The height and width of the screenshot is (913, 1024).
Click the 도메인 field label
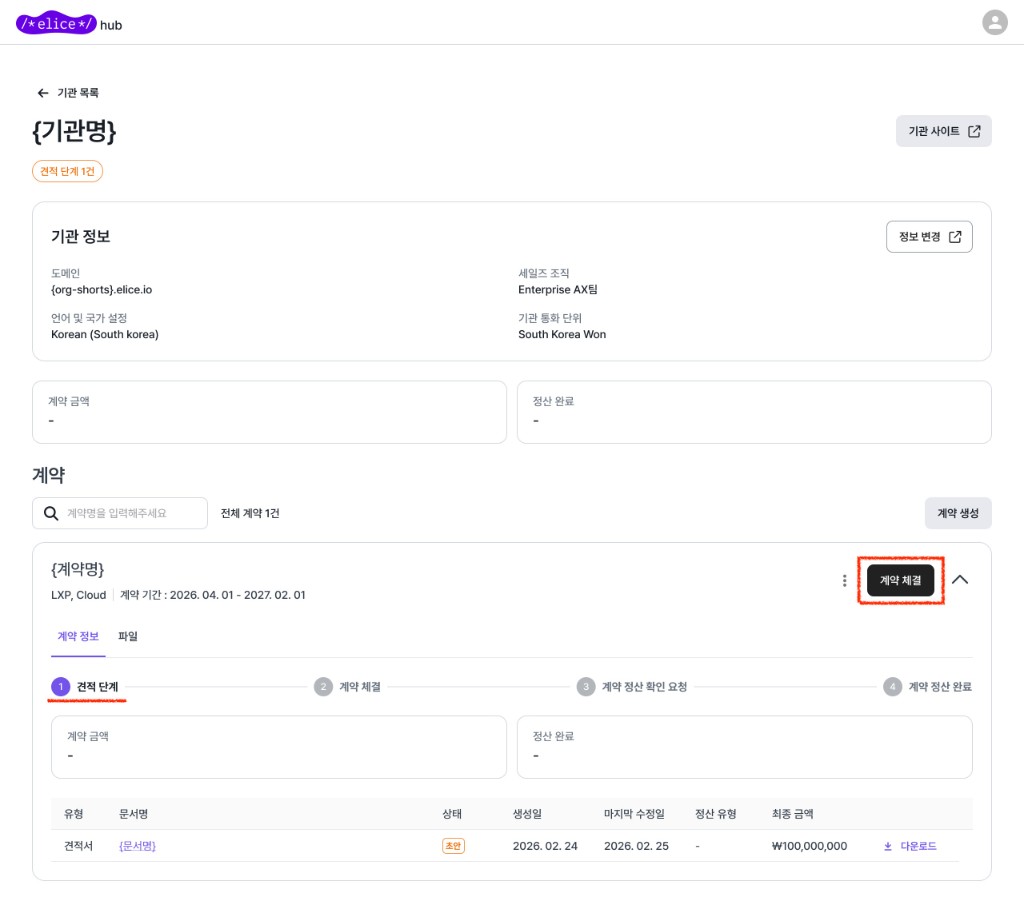(x=65, y=273)
